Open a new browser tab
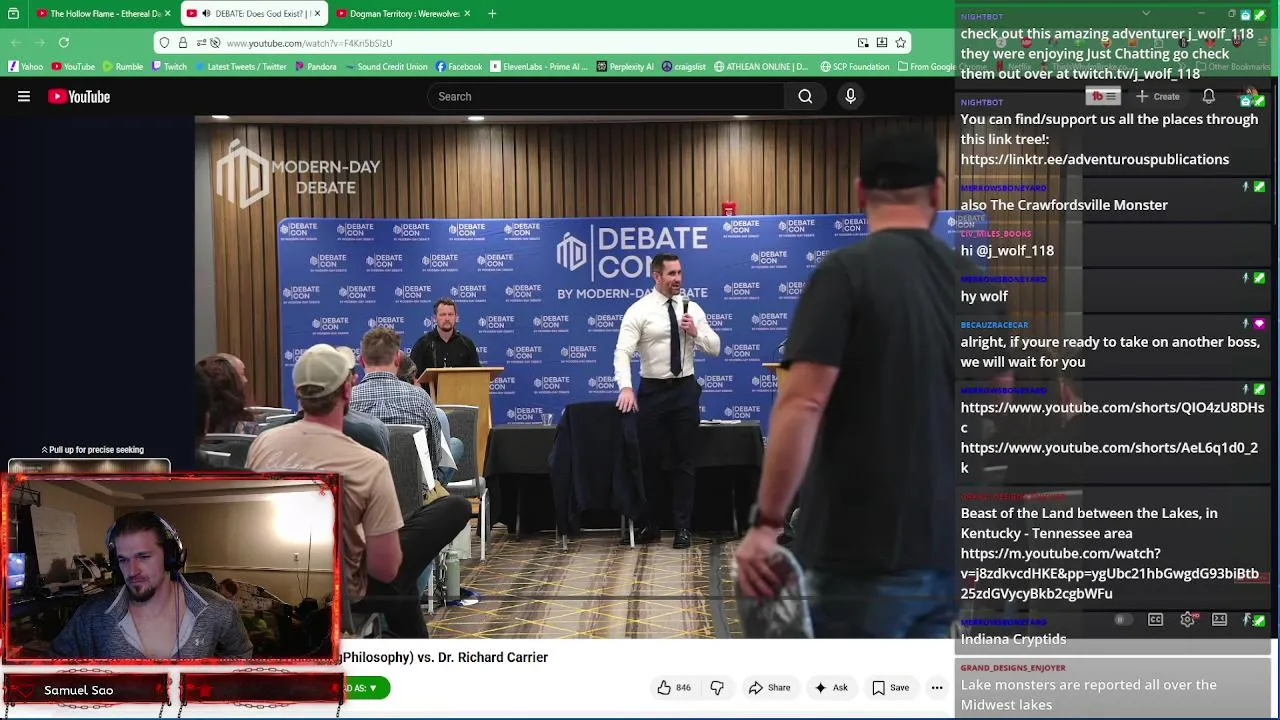Viewport: 1280px width, 720px height. pyautogui.click(x=492, y=14)
